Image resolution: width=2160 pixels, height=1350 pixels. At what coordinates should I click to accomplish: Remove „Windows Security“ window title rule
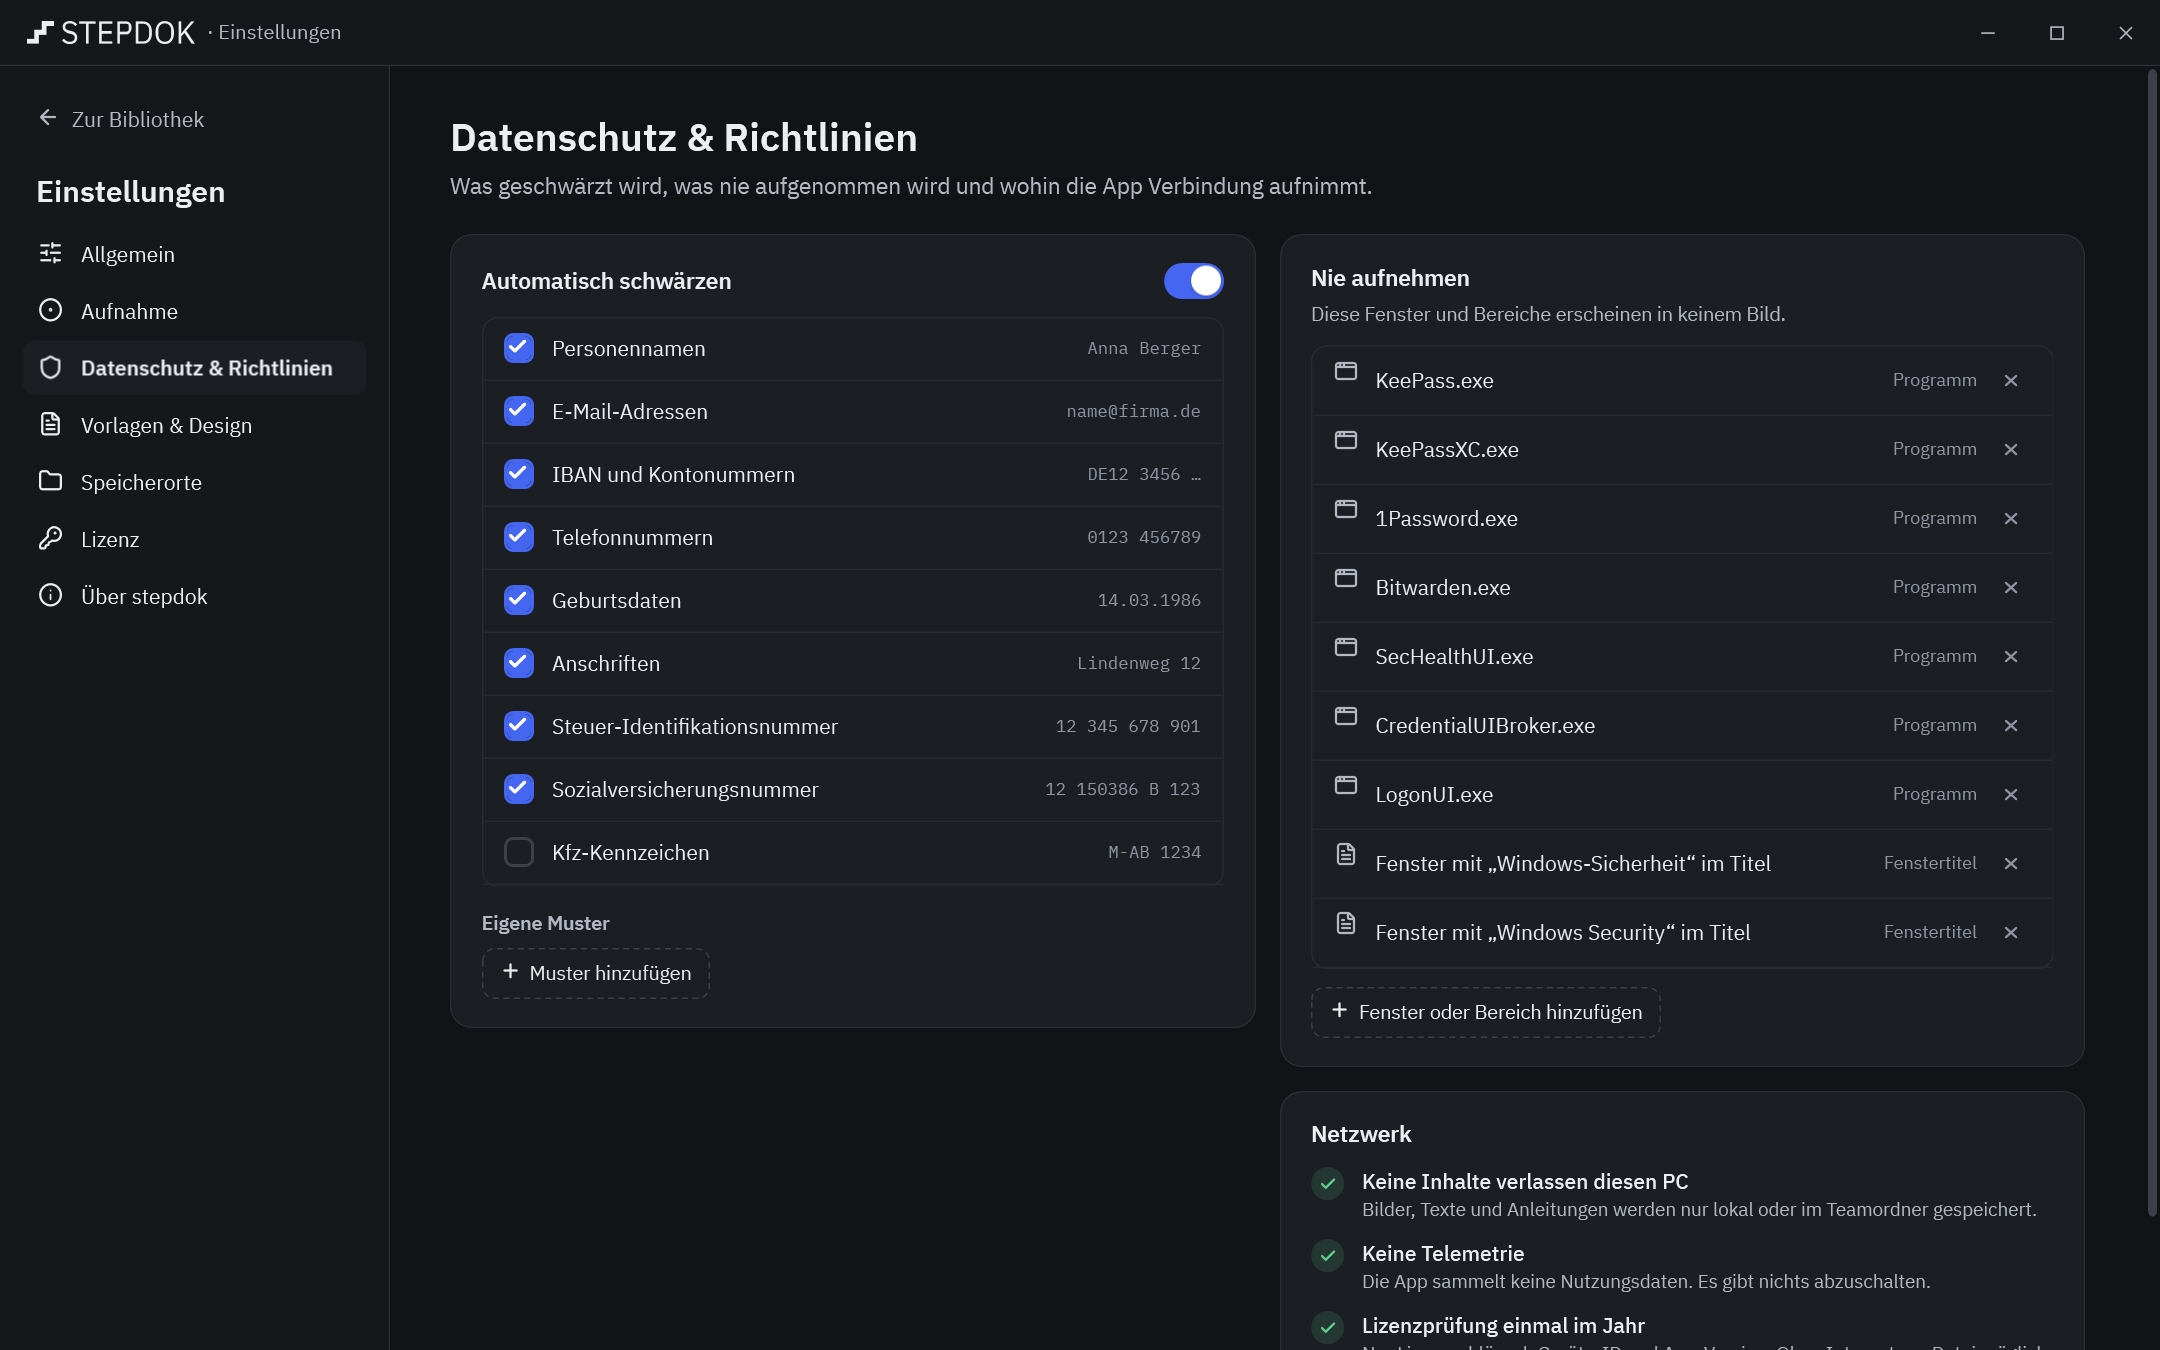(2011, 933)
